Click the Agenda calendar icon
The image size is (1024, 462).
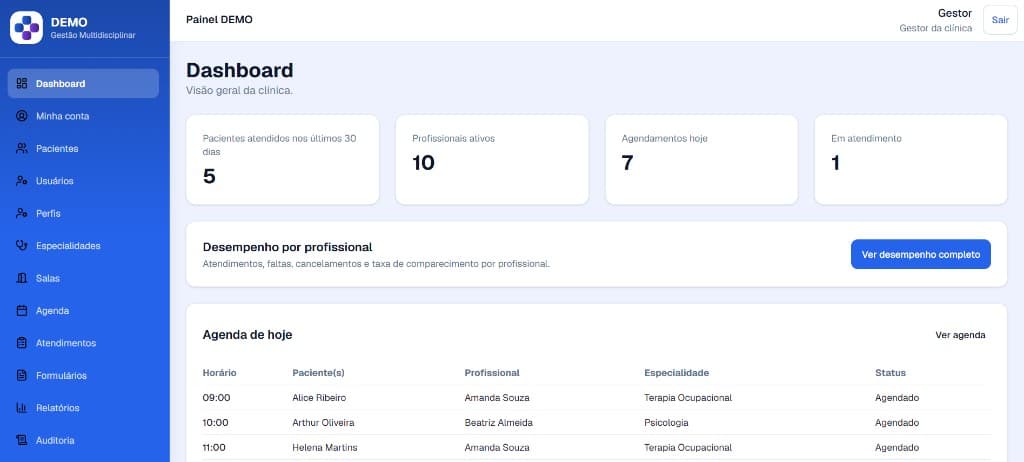coord(22,310)
